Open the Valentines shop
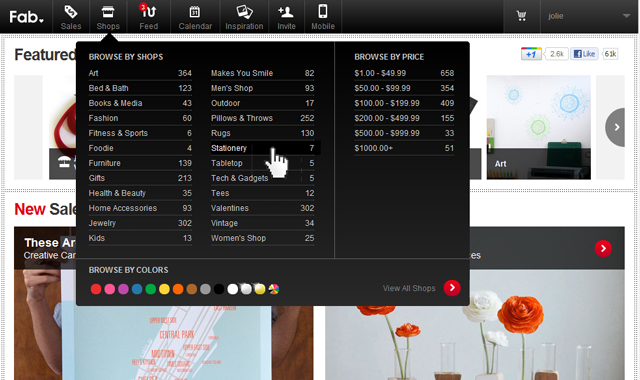Viewport: 640px width, 380px height. point(262,208)
